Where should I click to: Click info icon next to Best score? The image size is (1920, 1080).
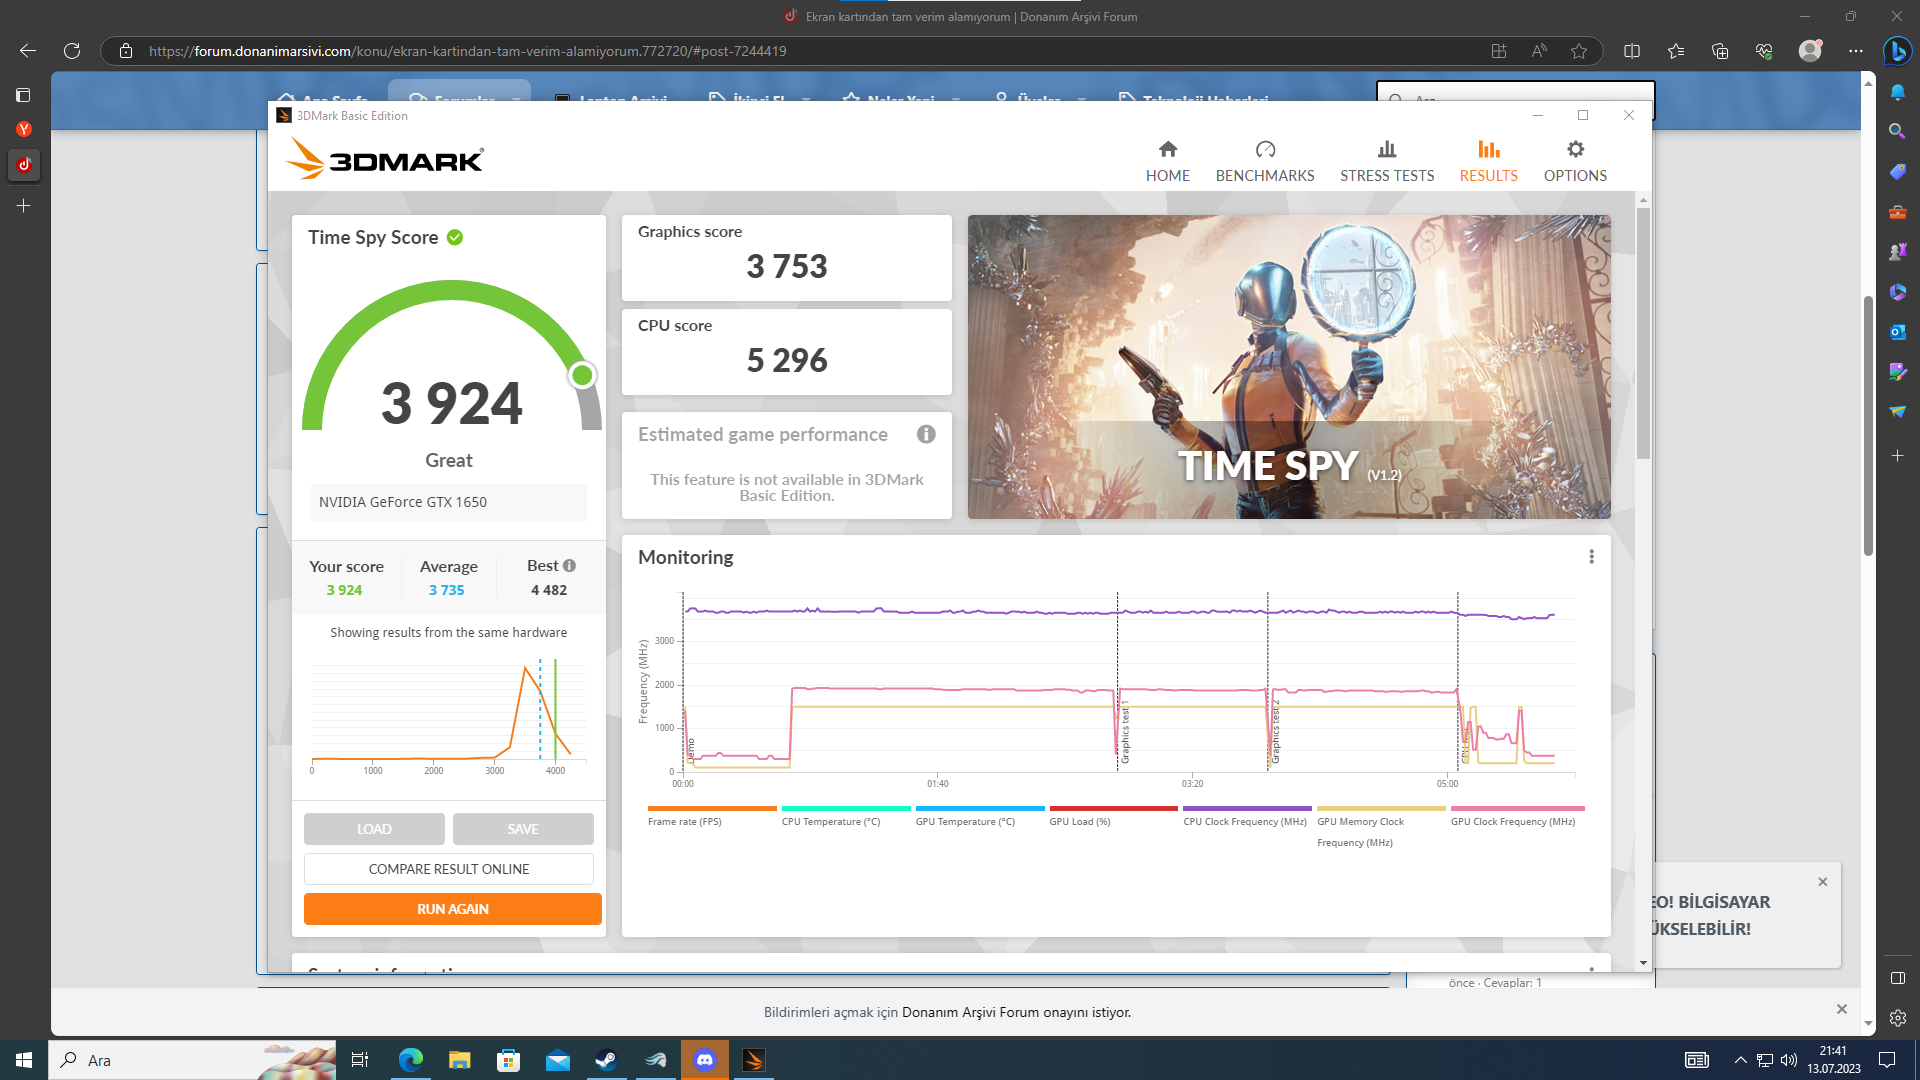tap(569, 565)
